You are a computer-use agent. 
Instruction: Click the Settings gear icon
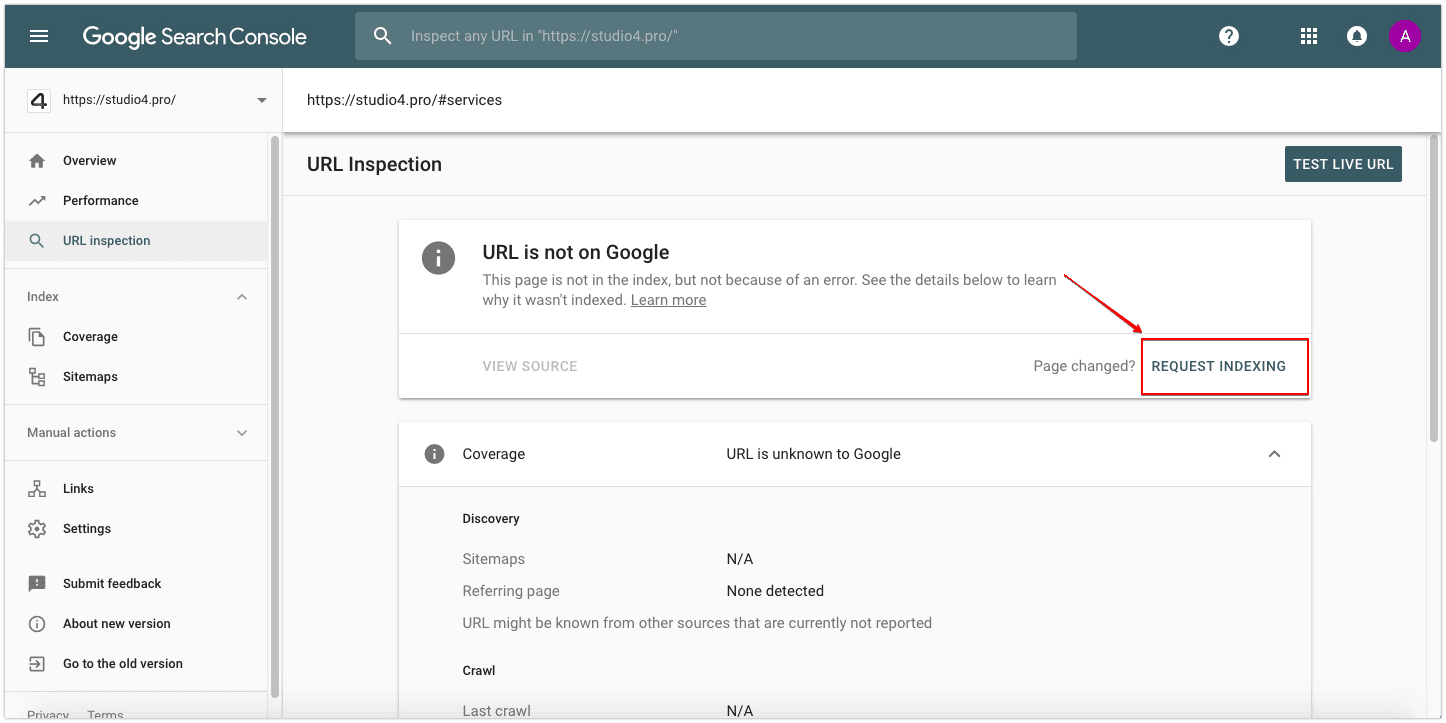point(37,529)
